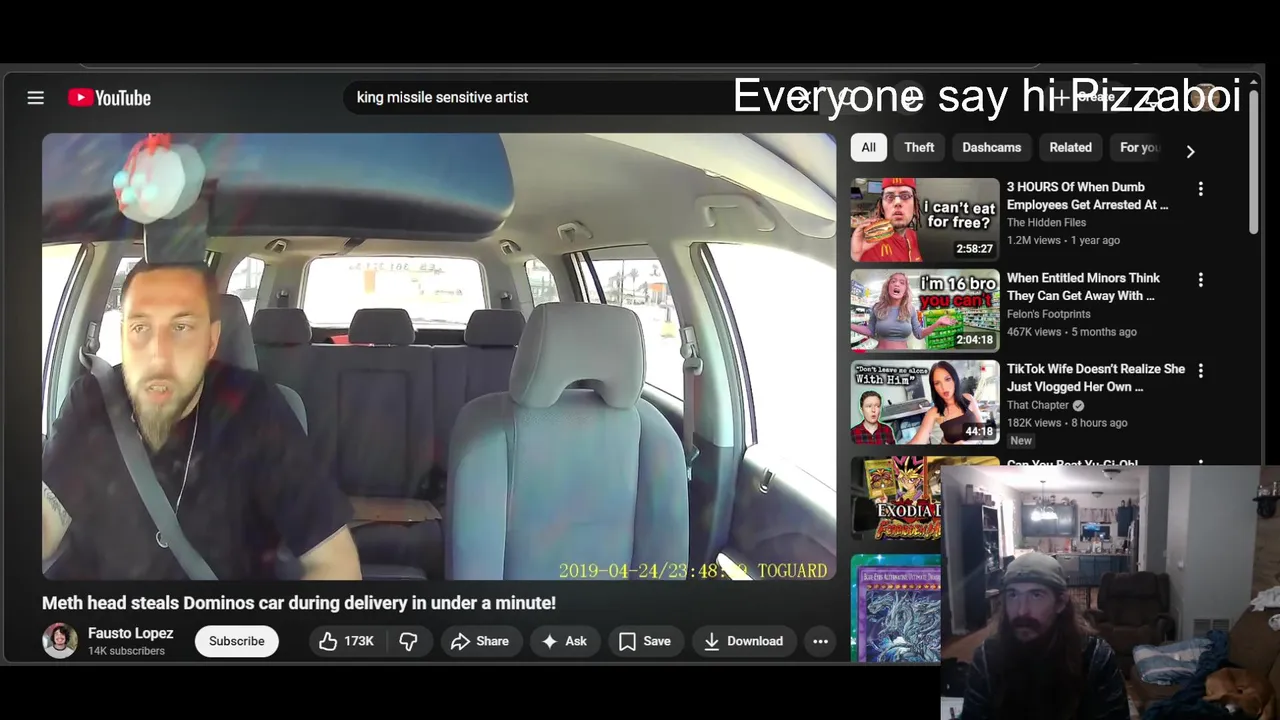
Task: Open 'TikTok Wife Doesn't Realize' video thumbnail
Action: (925, 402)
